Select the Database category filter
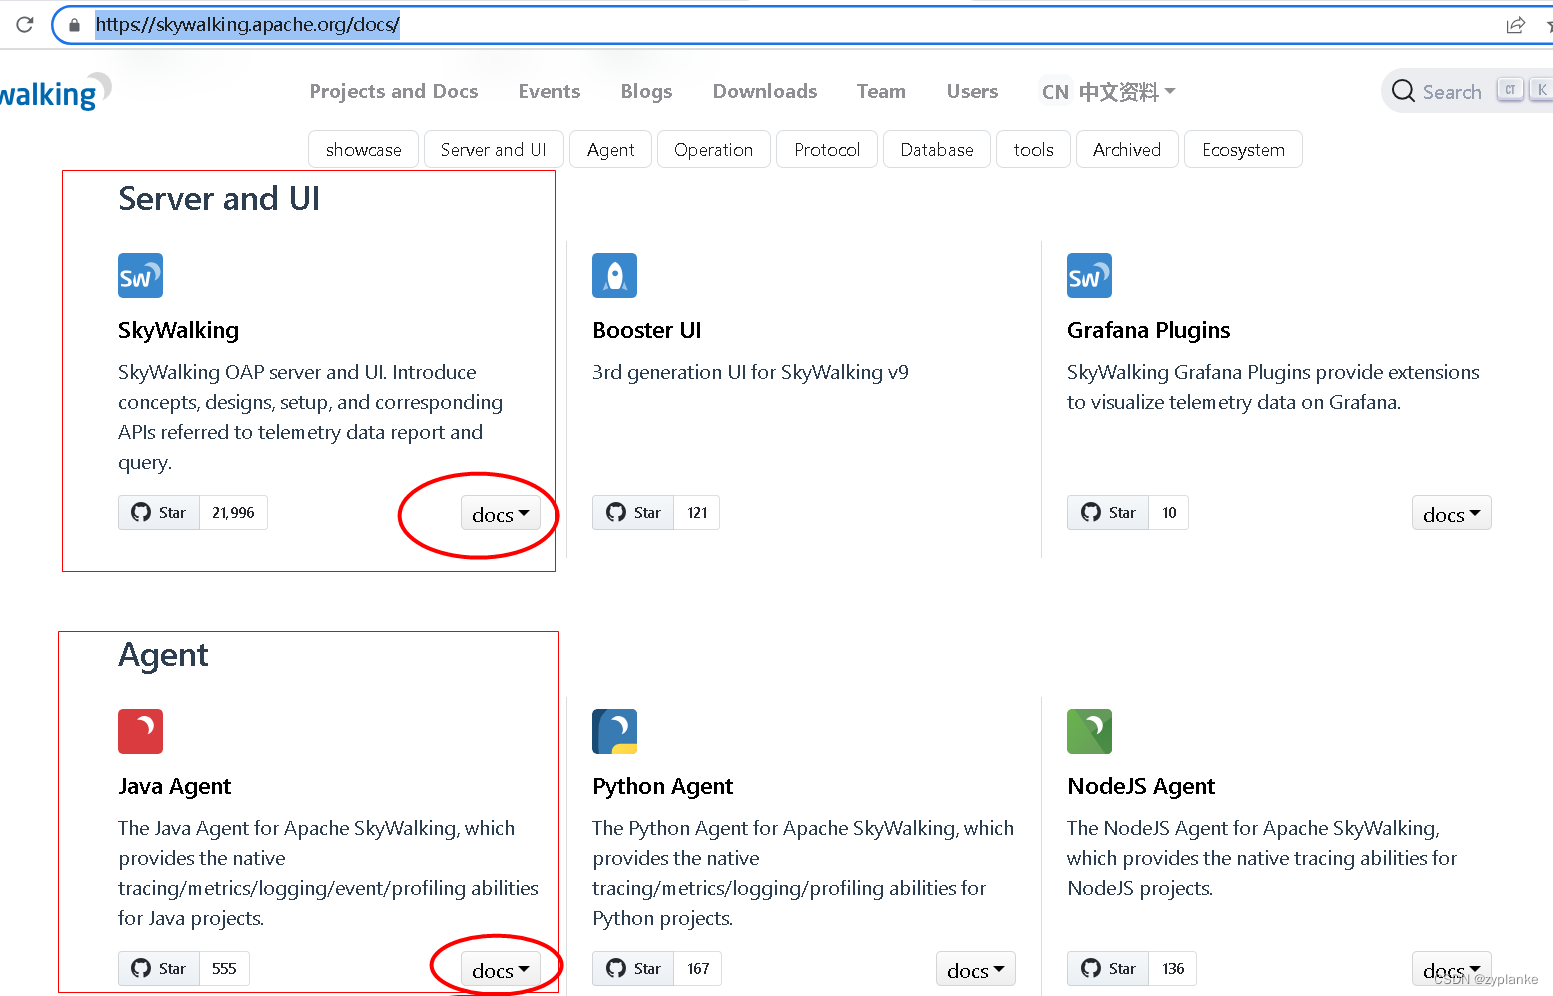The image size is (1553, 996). 936,149
